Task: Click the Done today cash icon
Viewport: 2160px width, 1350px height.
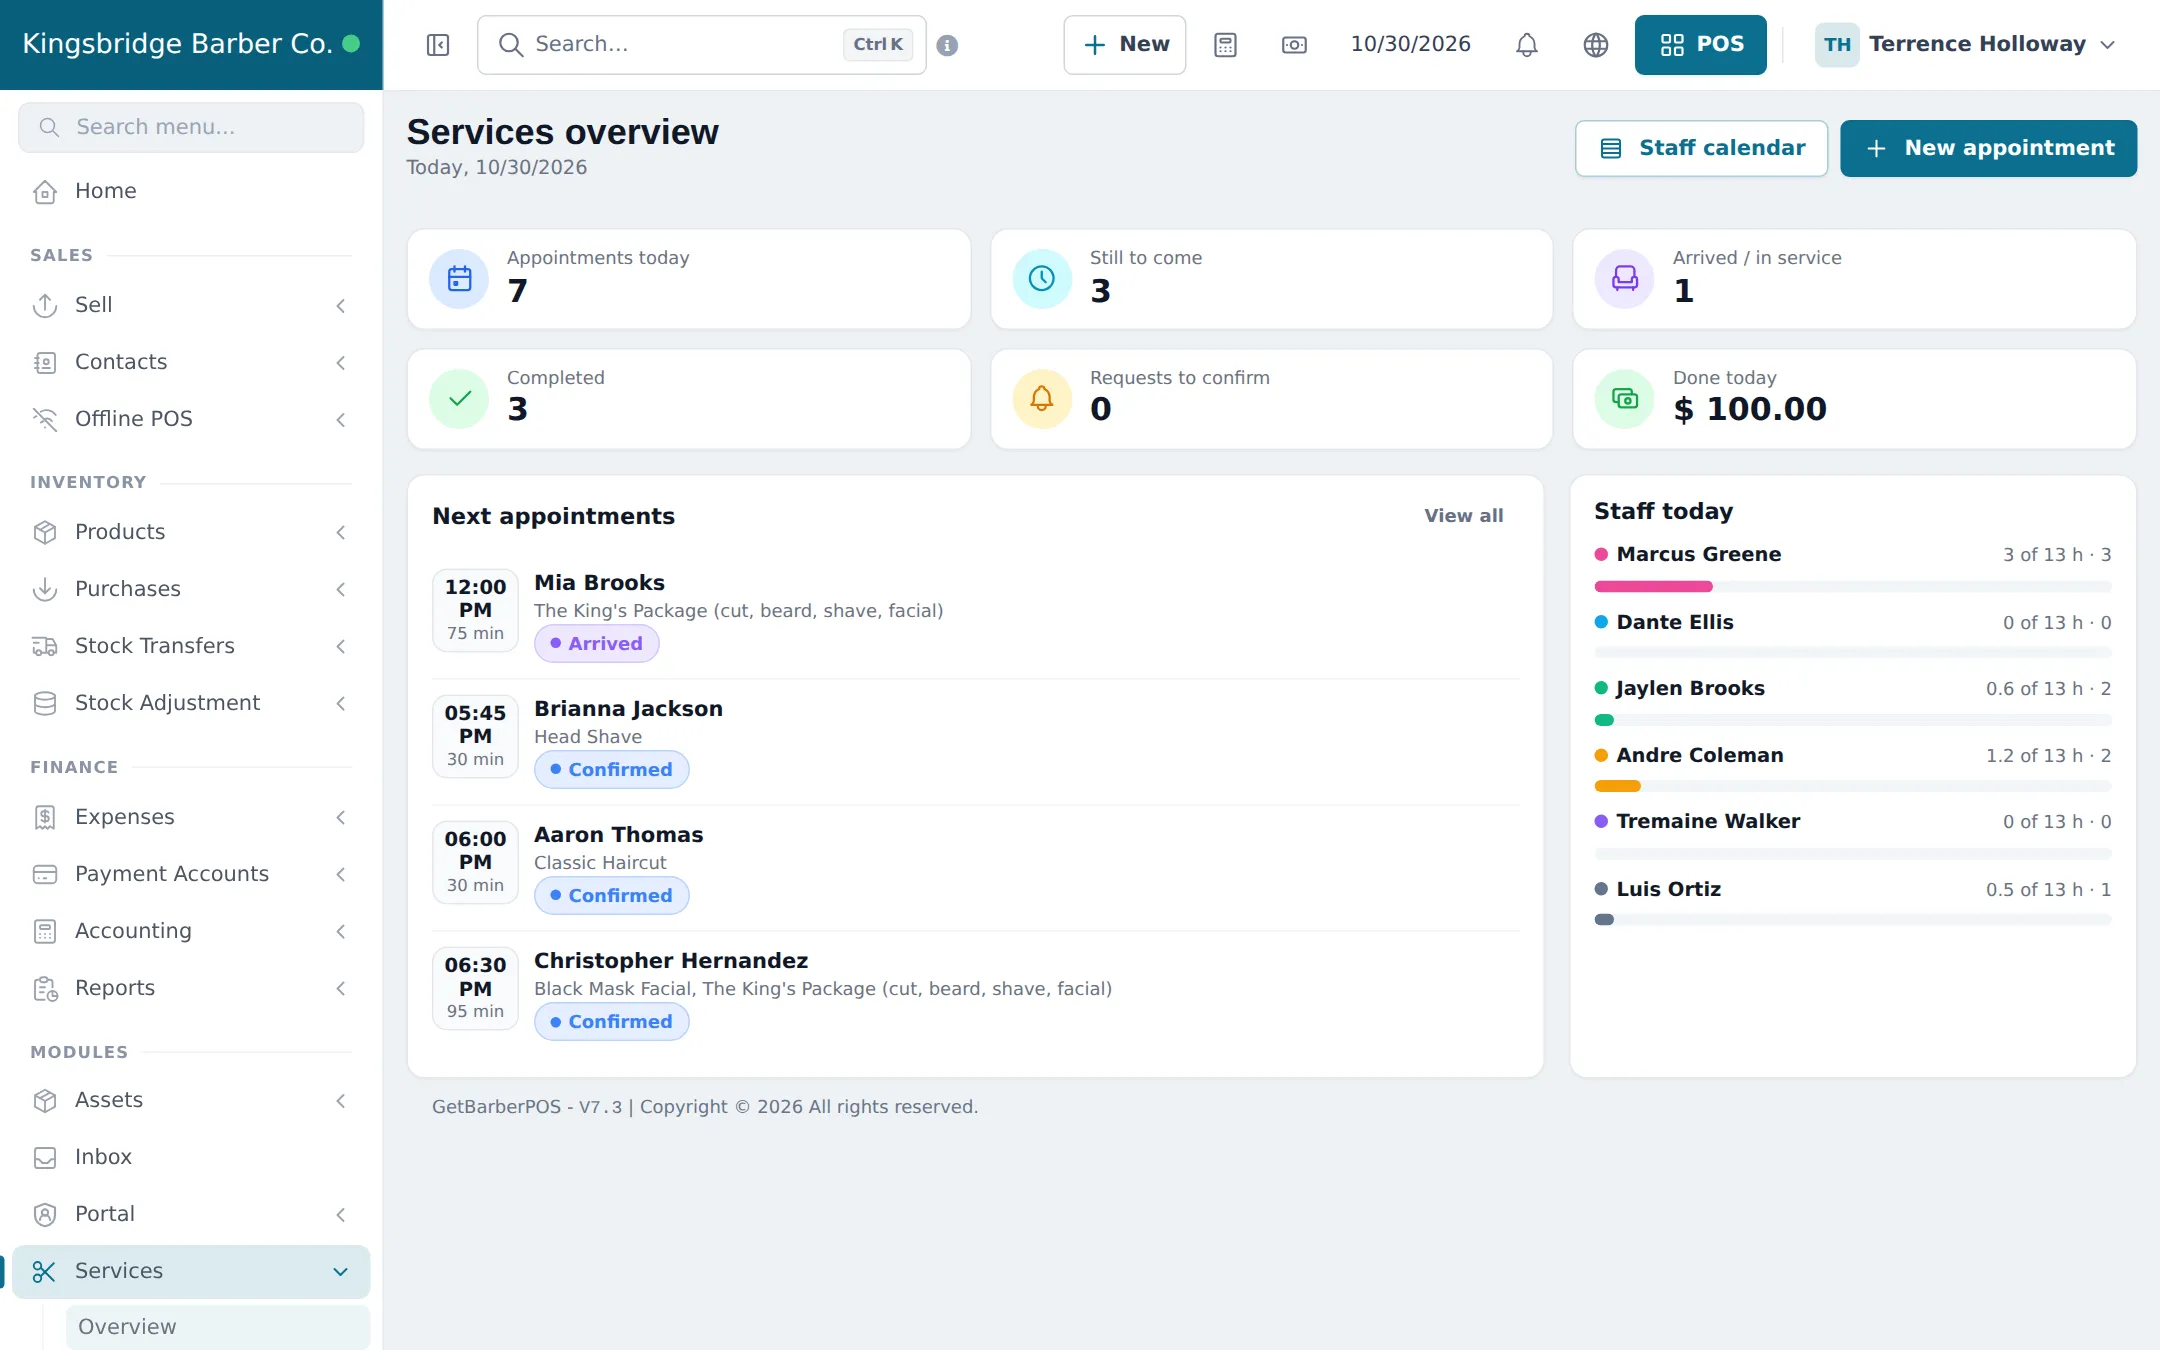Action: (1625, 399)
